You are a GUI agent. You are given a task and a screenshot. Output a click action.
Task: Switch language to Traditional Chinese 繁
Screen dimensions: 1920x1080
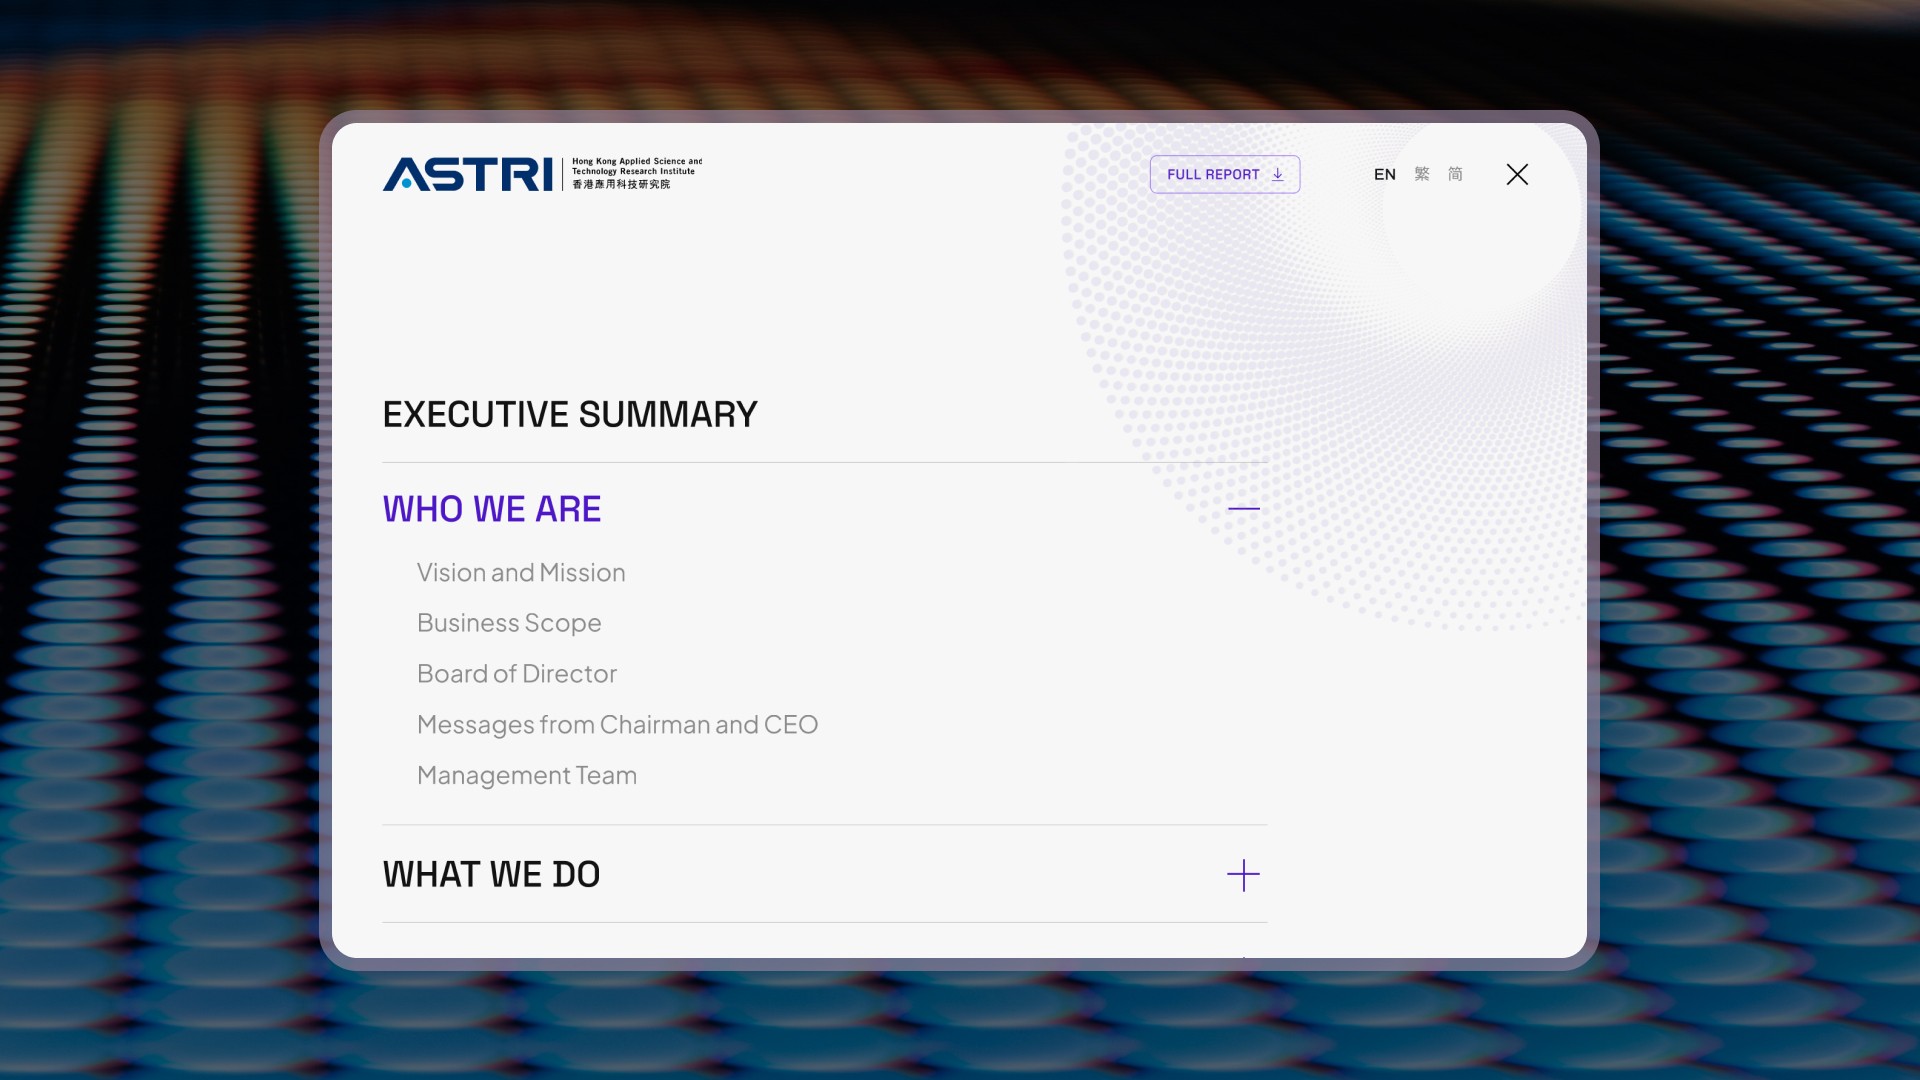[x=1422, y=174]
